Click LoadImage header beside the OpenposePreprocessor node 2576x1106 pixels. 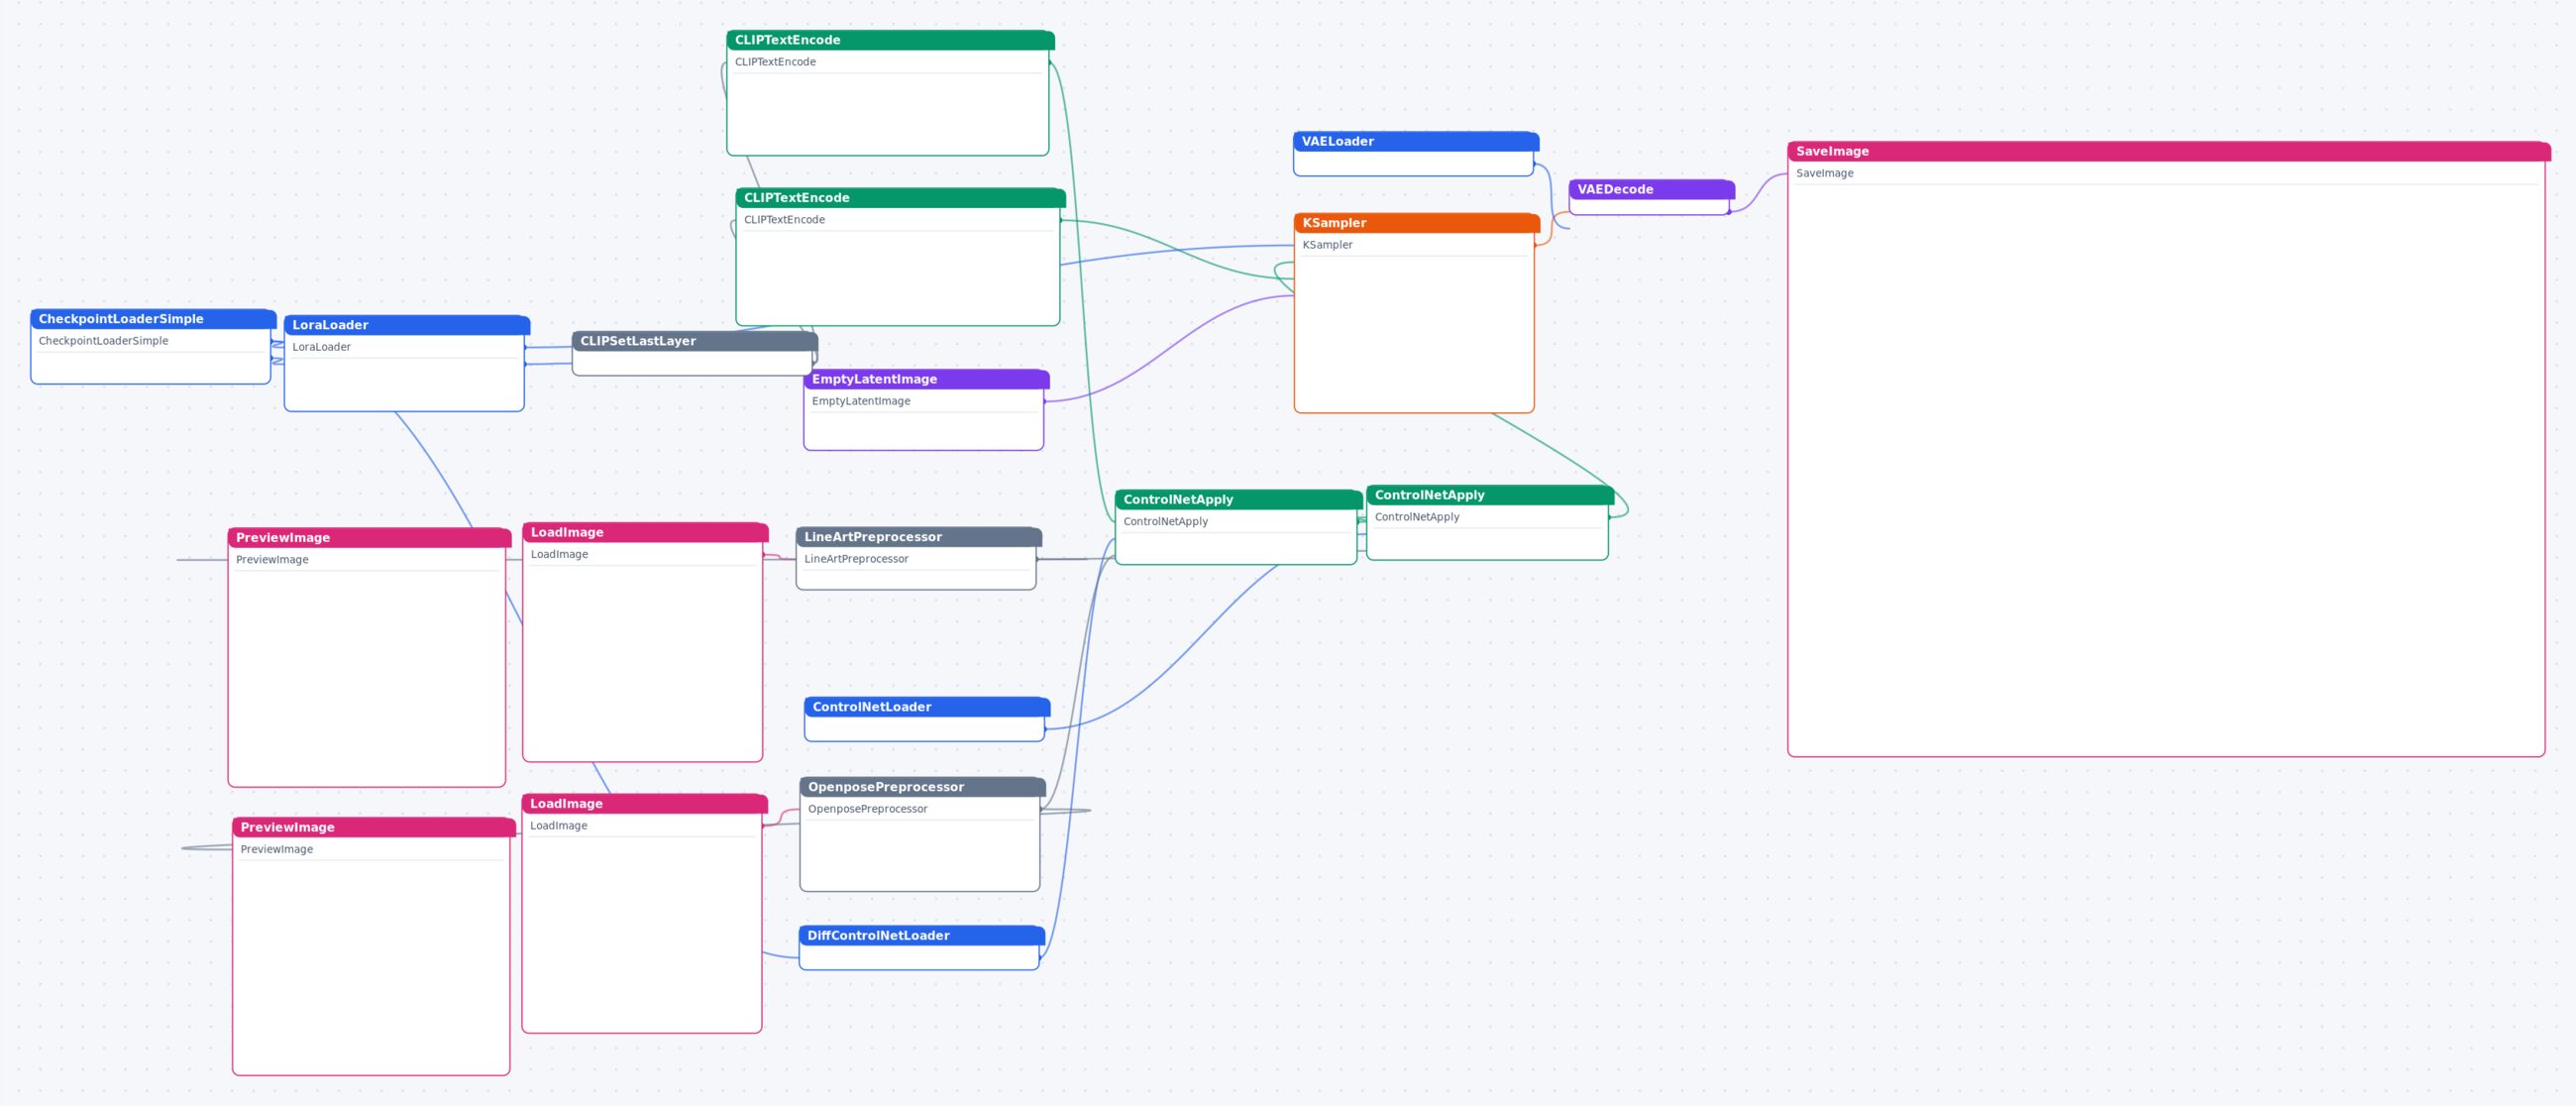click(x=645, y=804)
